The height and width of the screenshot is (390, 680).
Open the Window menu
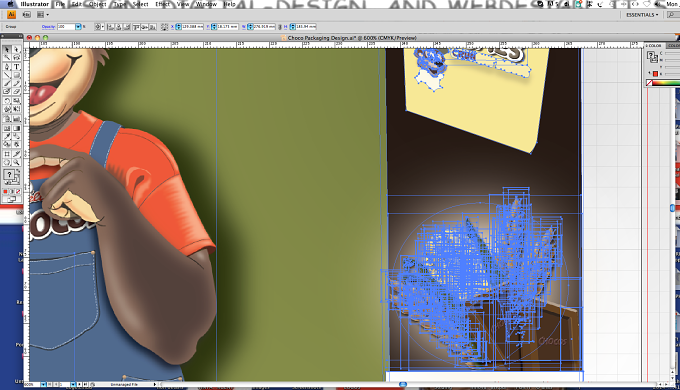tap(206, 4)
